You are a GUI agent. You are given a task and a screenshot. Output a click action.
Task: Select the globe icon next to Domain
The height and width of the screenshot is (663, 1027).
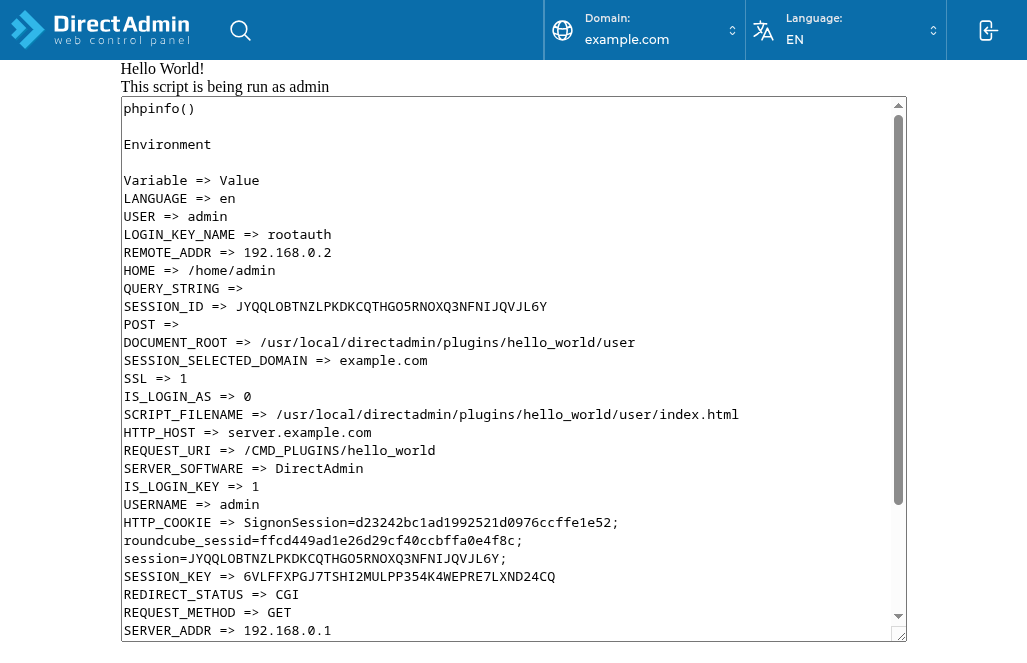click(x=562, y=30)
